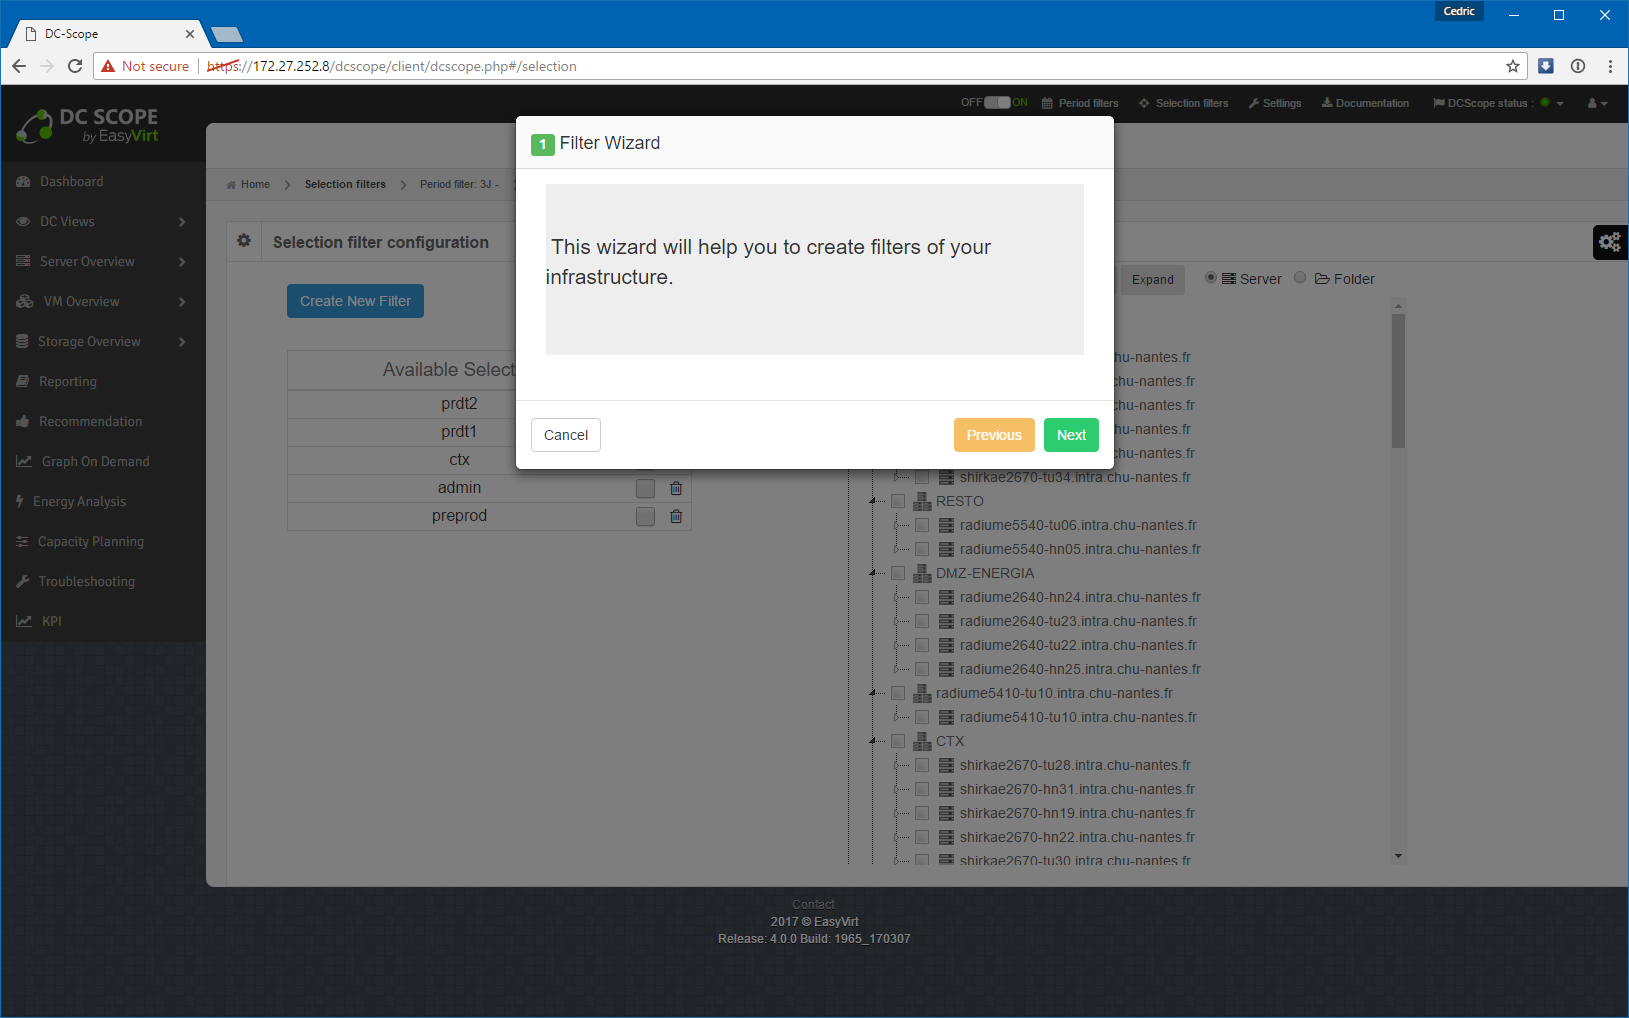Select the Folder radio button
The width and height of the screenshot is (1629, 1018).
(1300, 278)
